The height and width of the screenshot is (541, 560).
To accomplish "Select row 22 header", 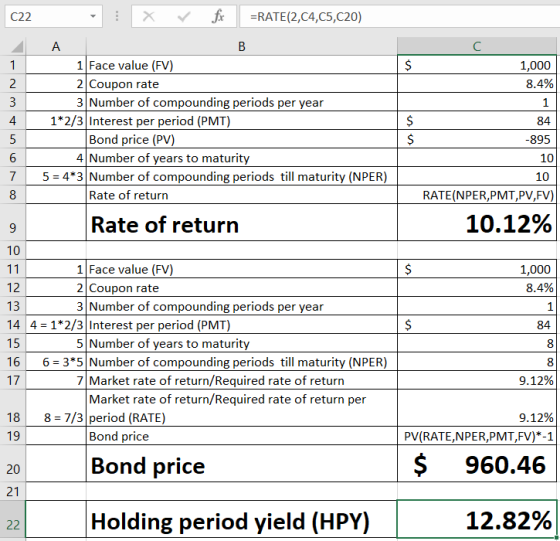I will click(13, 519).
